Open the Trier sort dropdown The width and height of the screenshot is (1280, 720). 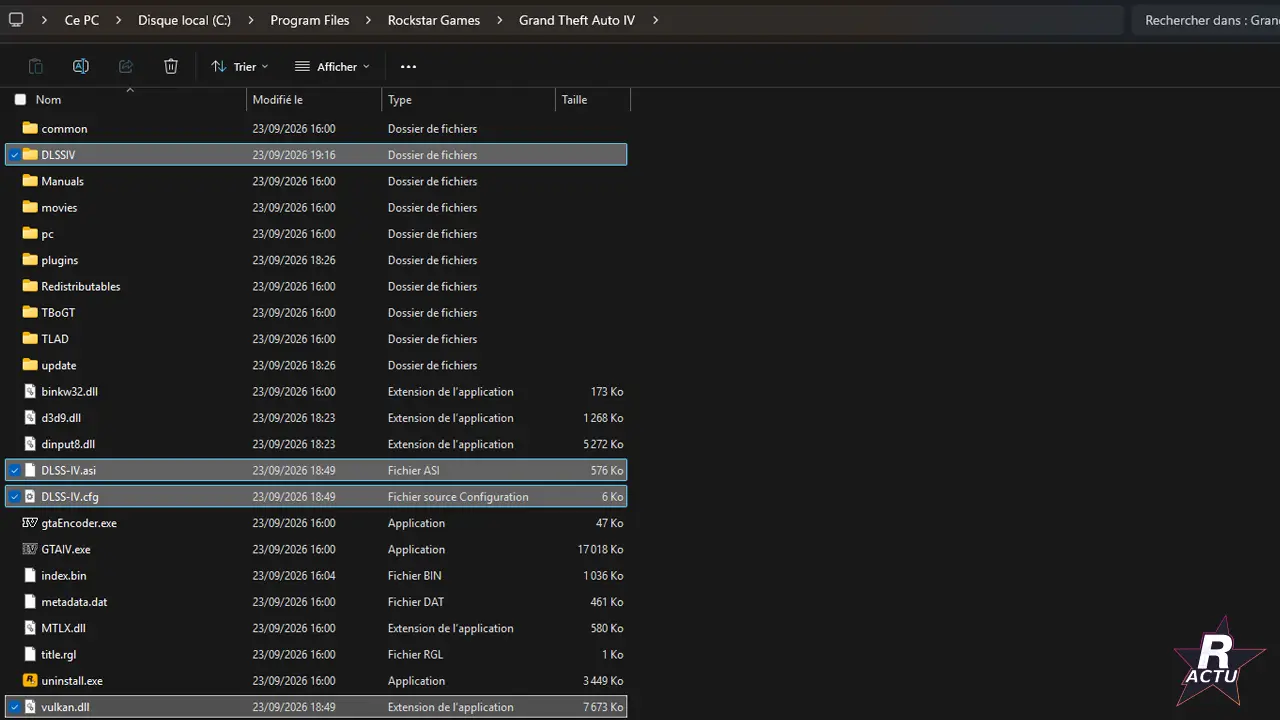pos(240,66)
